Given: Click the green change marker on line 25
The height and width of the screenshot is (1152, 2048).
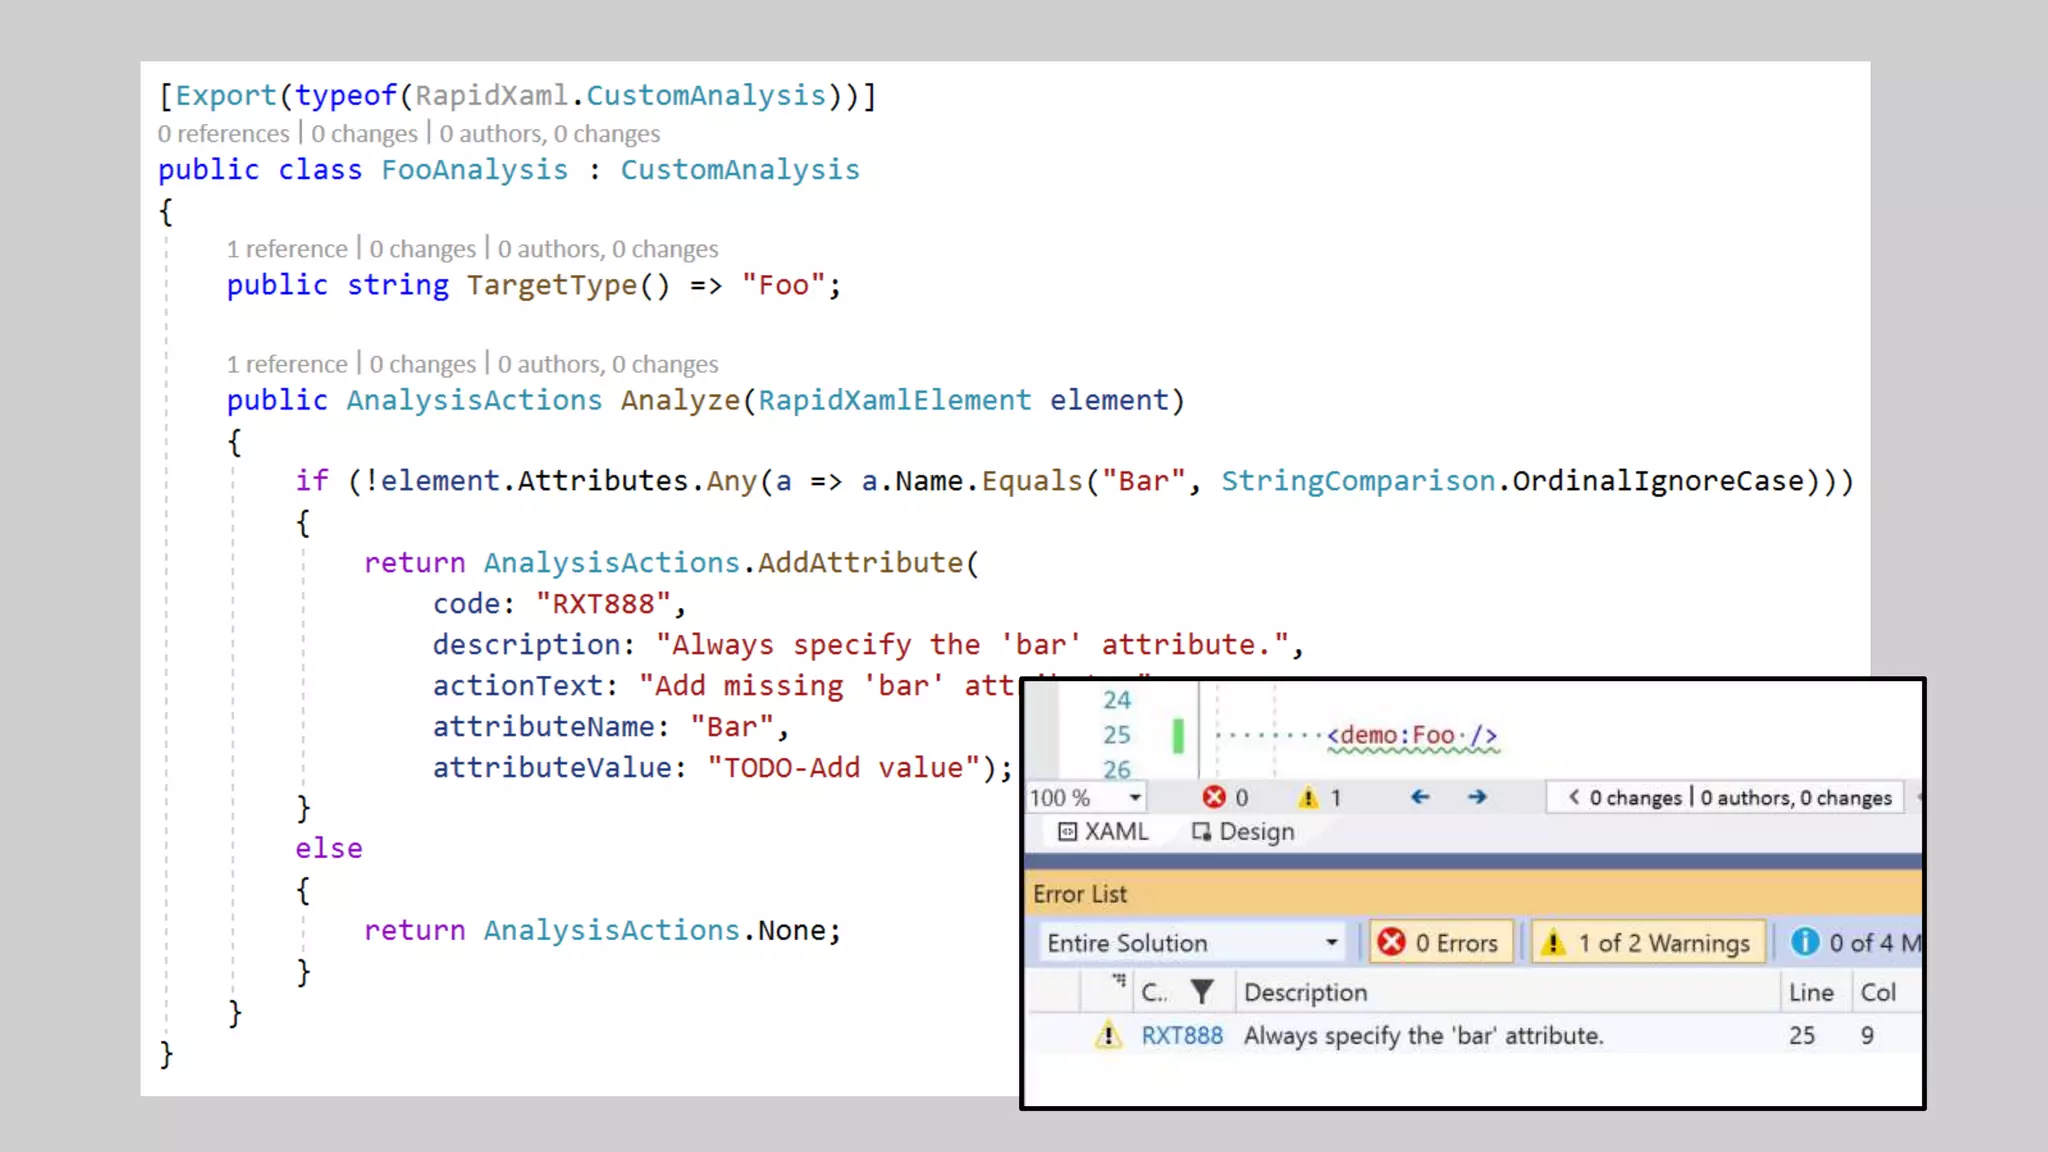Looking at the screenshot, I should pos(1178,736).
